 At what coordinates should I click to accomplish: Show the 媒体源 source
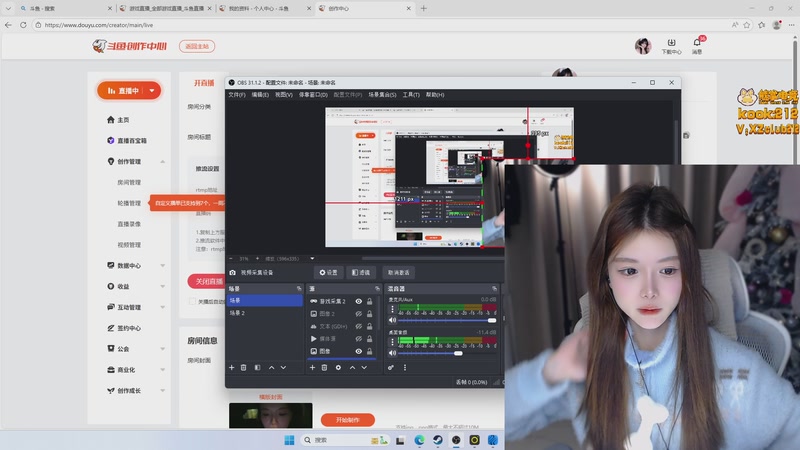[359, 339]
